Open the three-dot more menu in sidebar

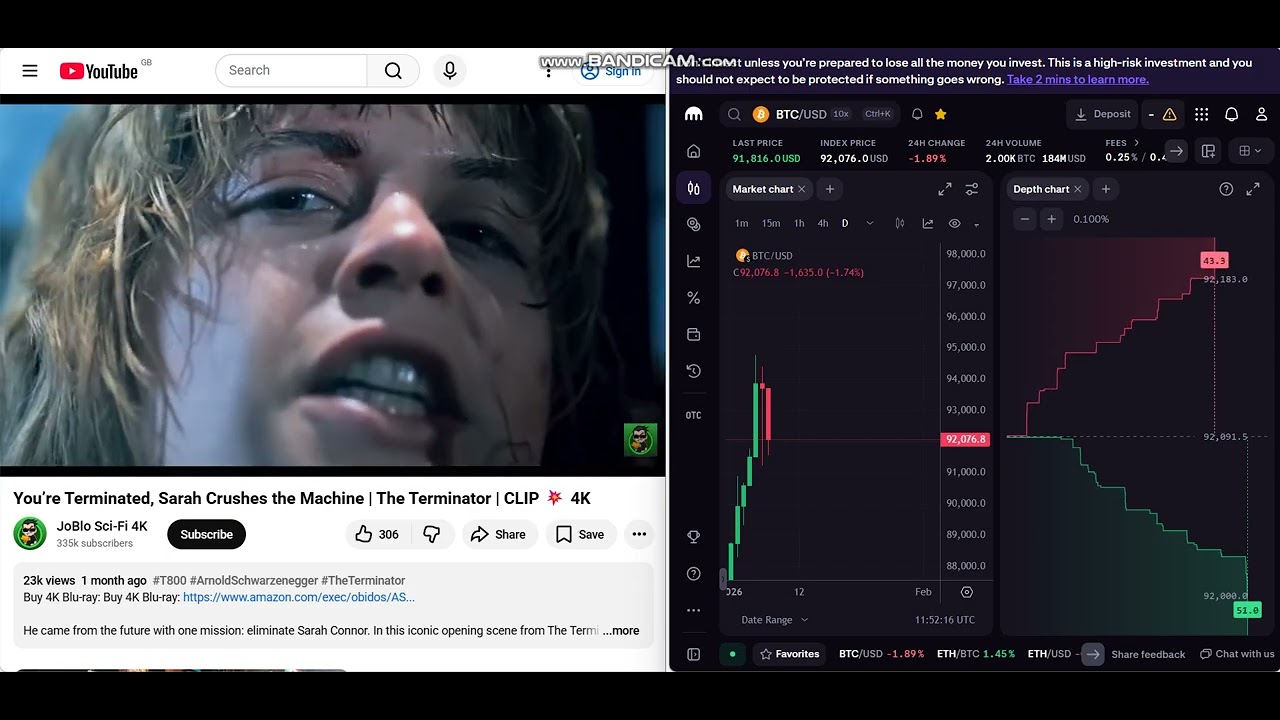(693, 610)
